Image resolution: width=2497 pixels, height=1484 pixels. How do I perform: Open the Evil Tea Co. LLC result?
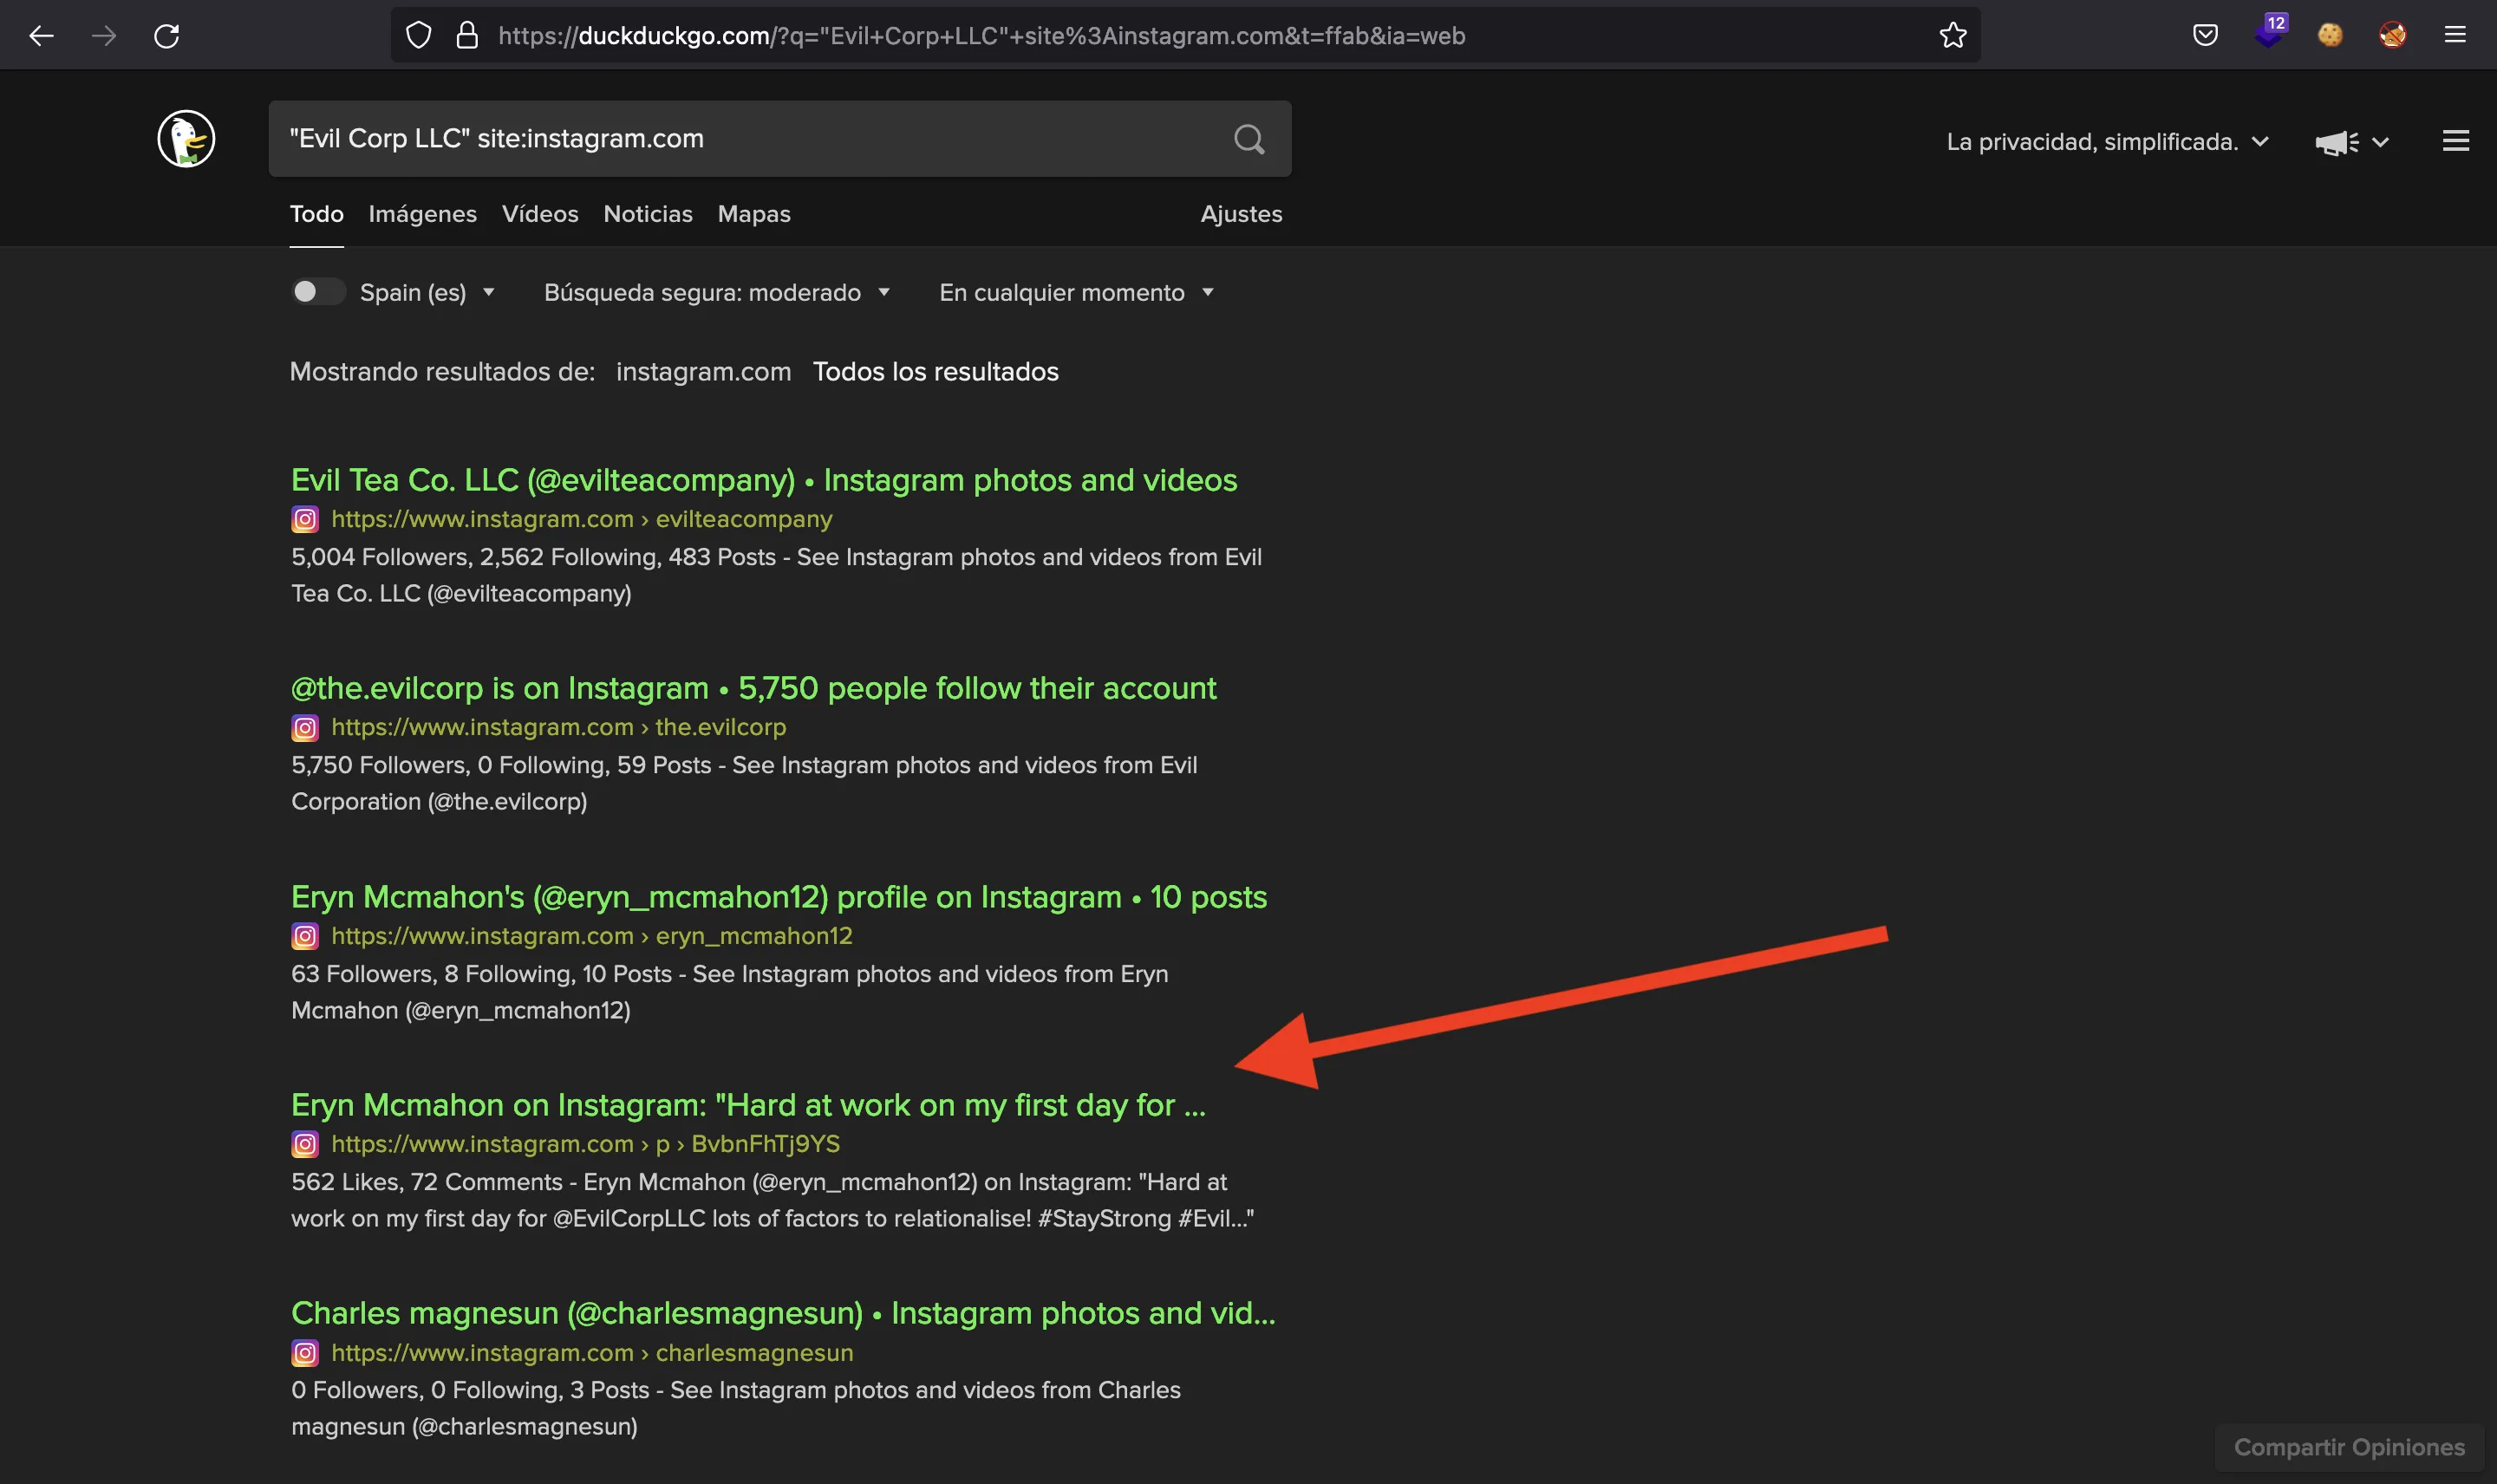(764, 481)
